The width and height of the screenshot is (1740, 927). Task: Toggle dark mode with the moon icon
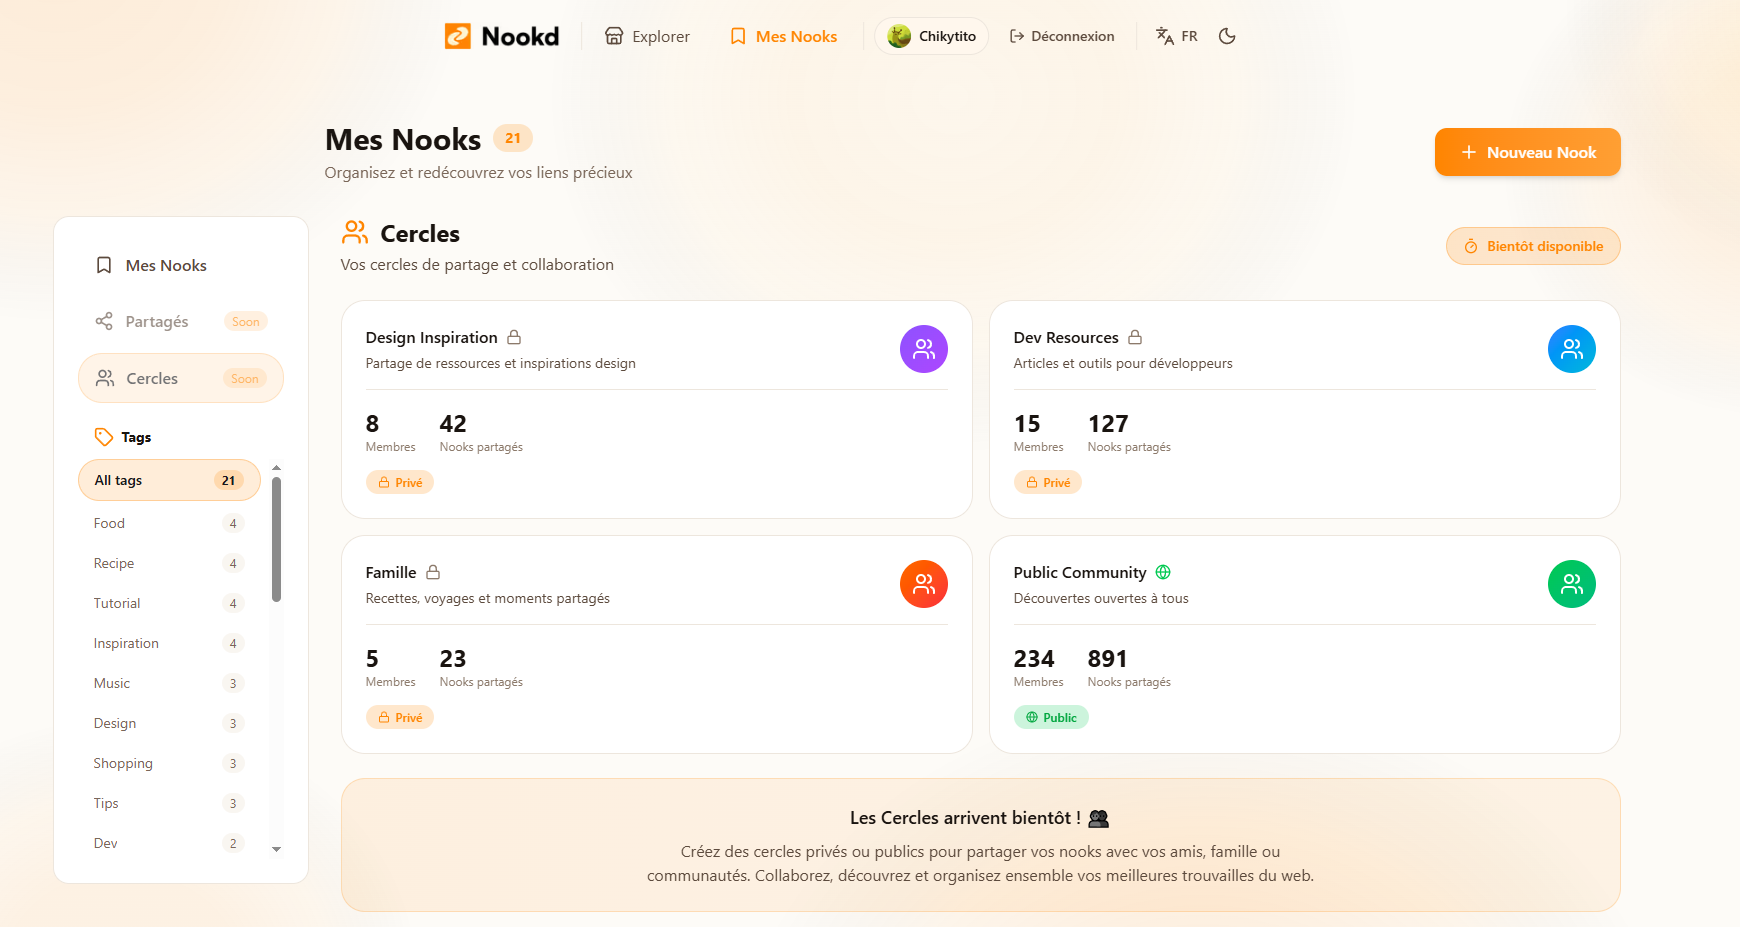pyautogui.click(x=1227, y=35)
